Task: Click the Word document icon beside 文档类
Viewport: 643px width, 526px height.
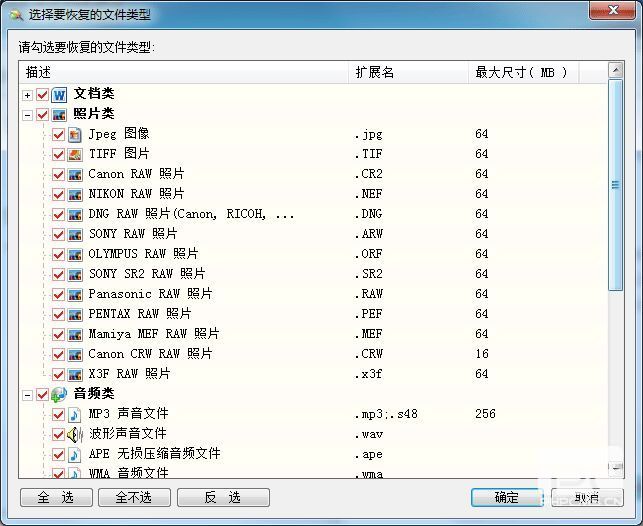Action: [x=58, y=94]
